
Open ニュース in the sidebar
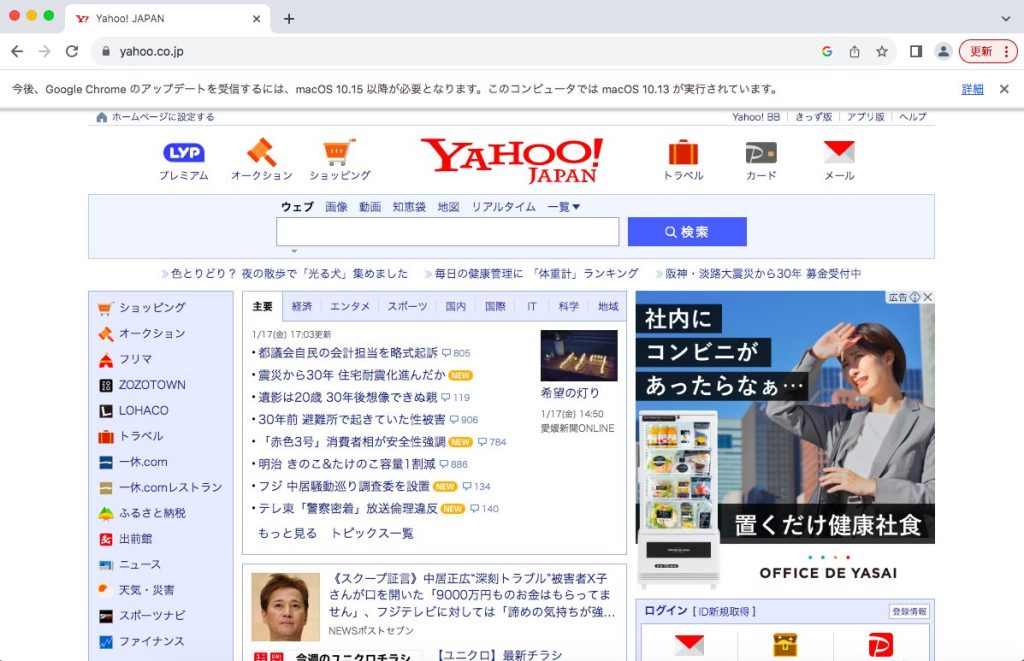click(x=139, y=564)
